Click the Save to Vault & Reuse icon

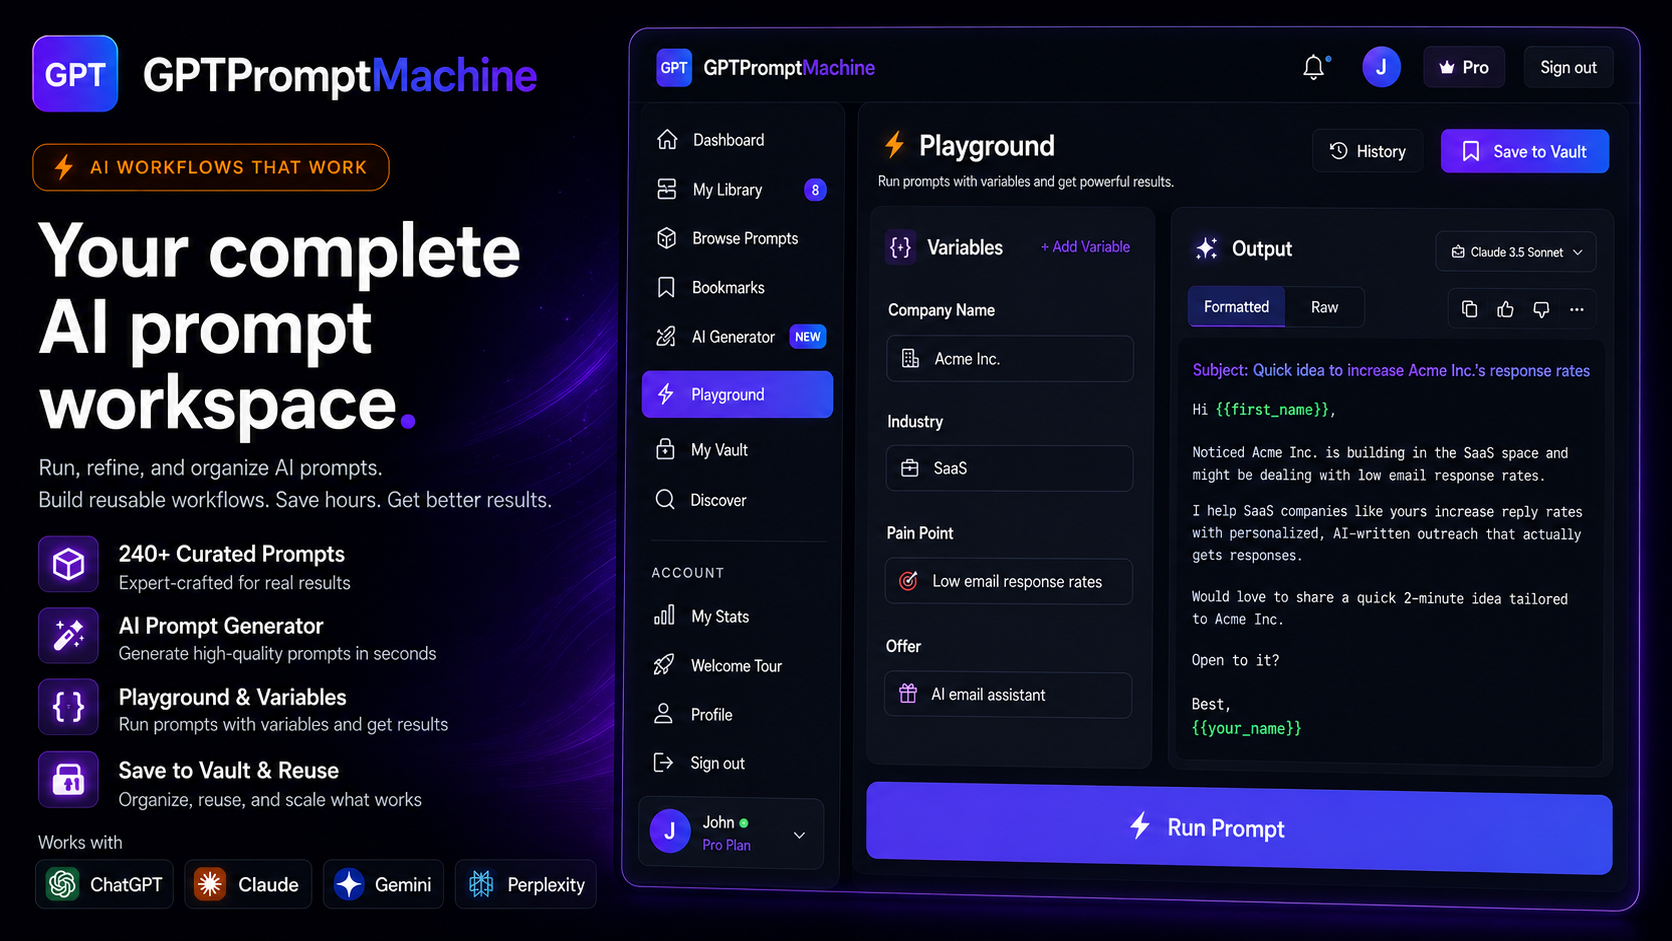click(x=68, y=779)
